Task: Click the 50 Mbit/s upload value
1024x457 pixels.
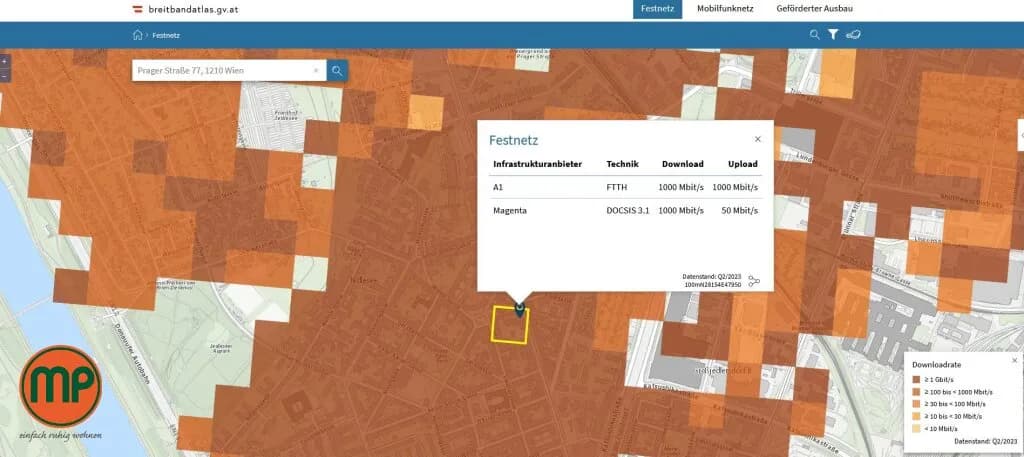Action: pyautogui.click(x=740, y=211)
